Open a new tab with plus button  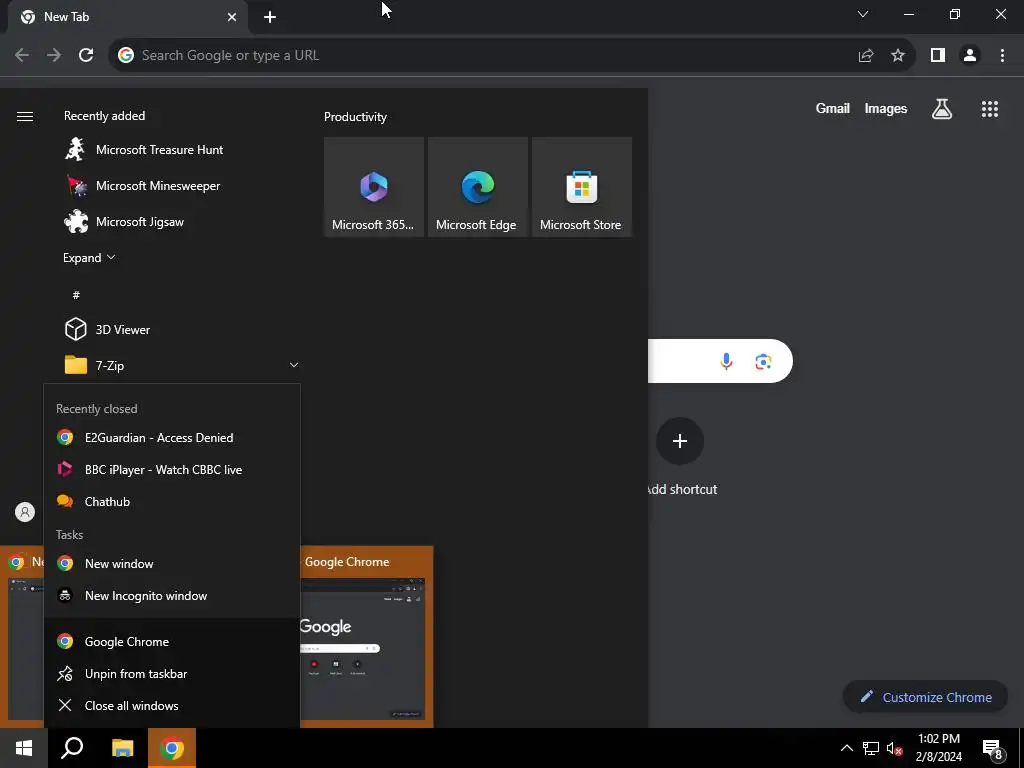[270, 17]
